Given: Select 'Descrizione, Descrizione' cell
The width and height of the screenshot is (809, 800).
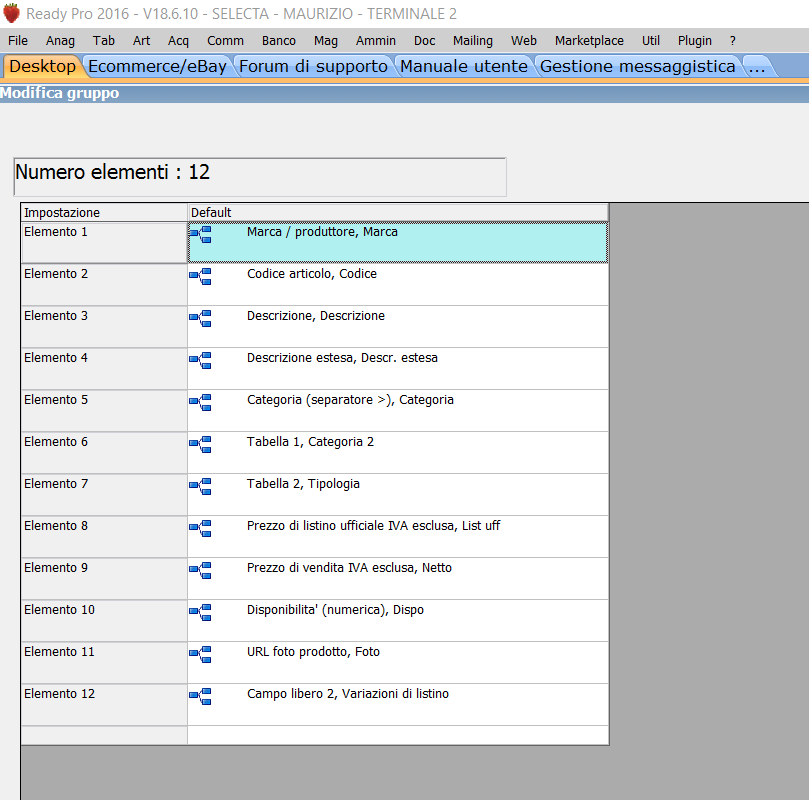Looking at the screenshot, I should point(398,326).
